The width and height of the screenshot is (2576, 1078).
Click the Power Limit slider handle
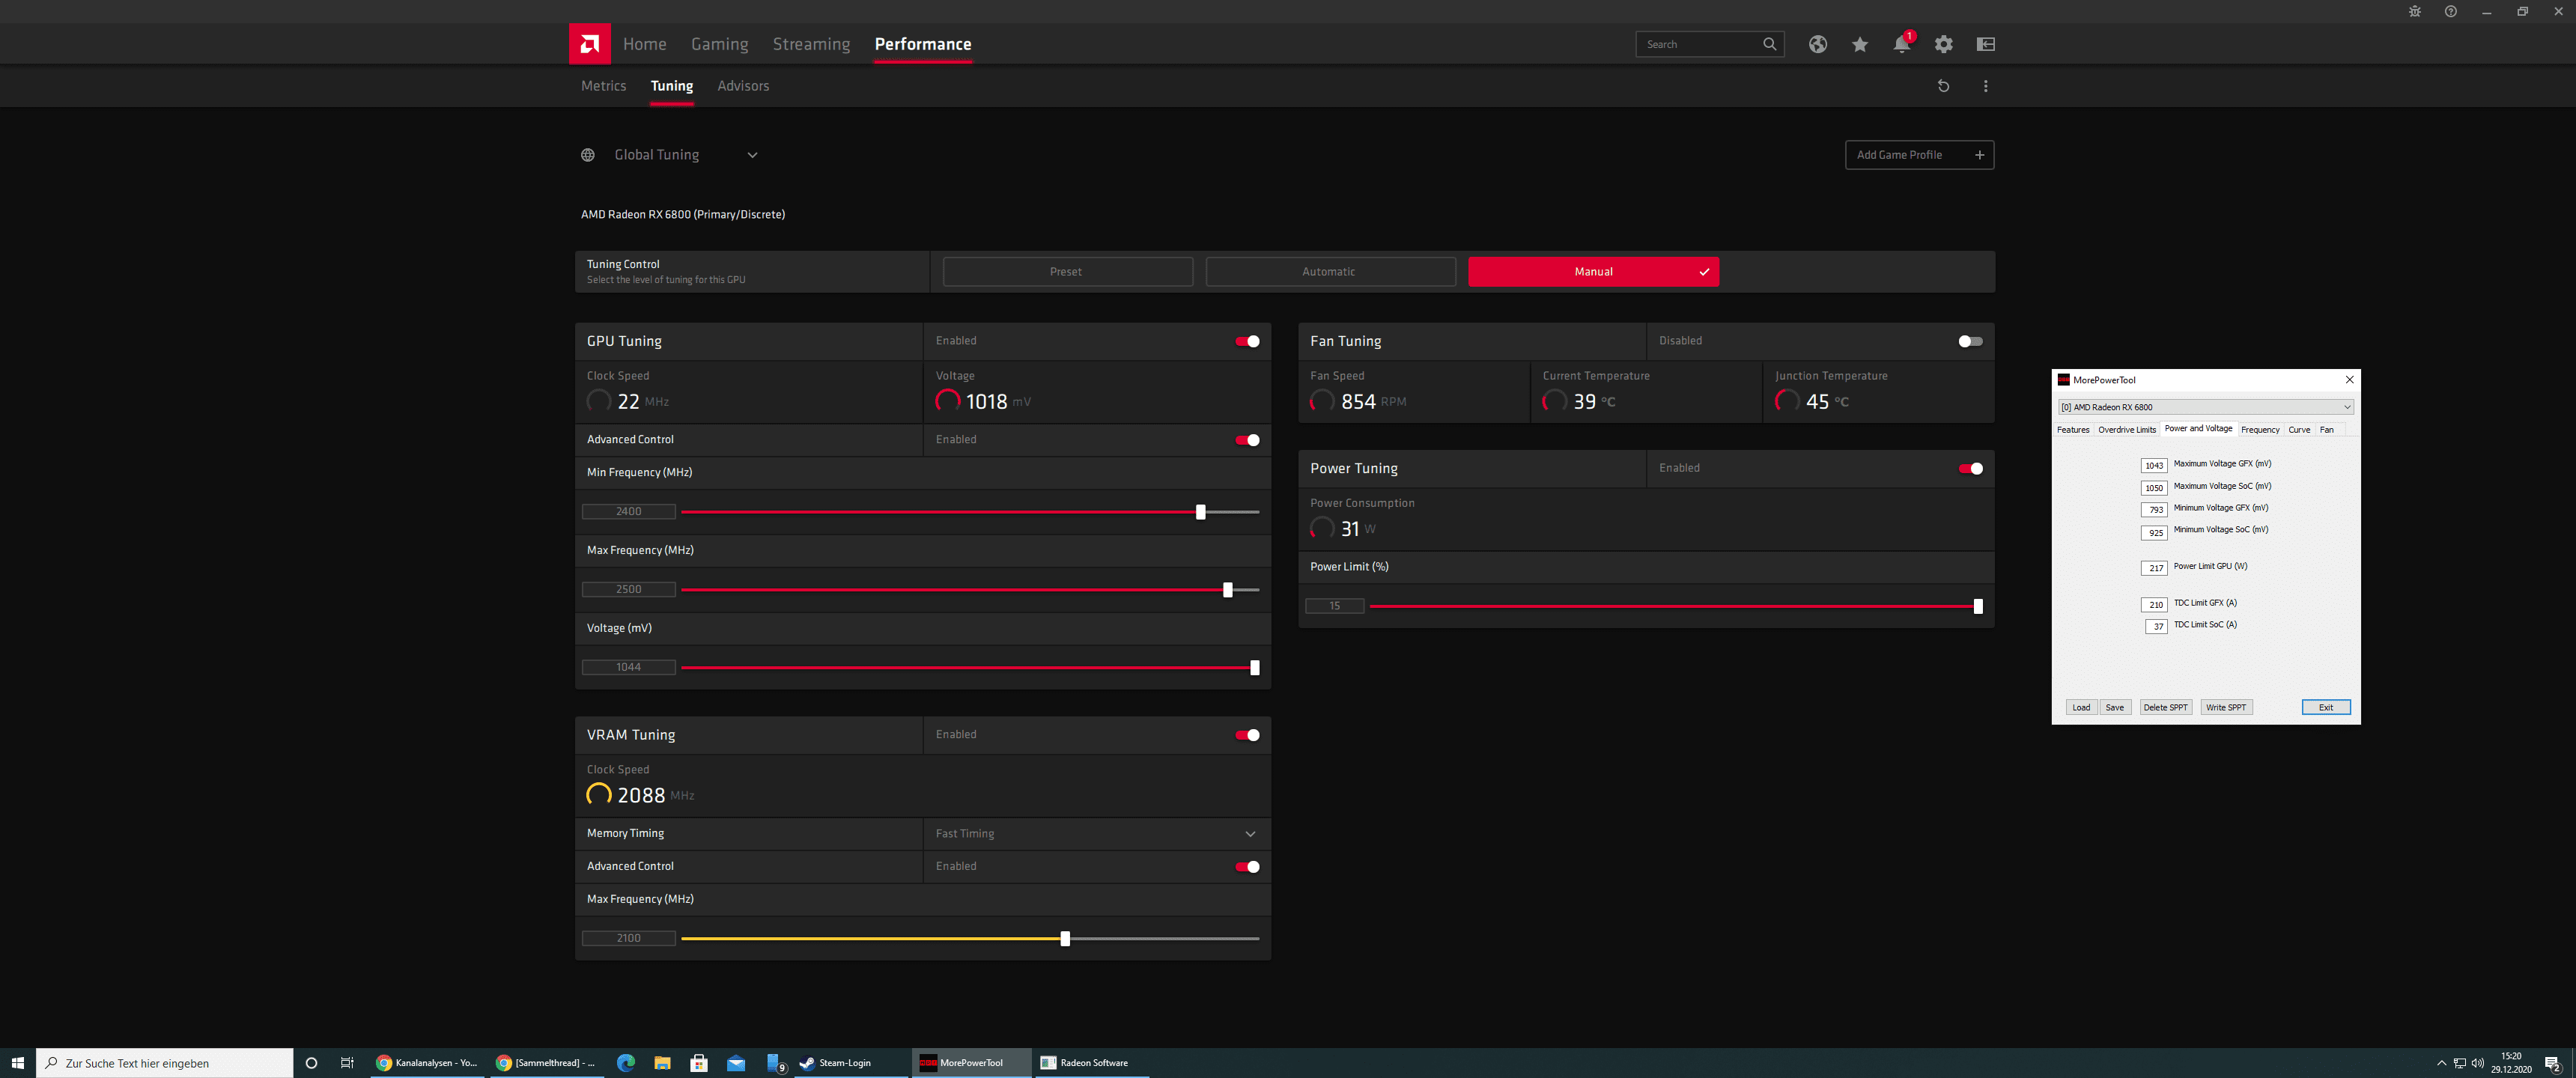(1977, 607)
